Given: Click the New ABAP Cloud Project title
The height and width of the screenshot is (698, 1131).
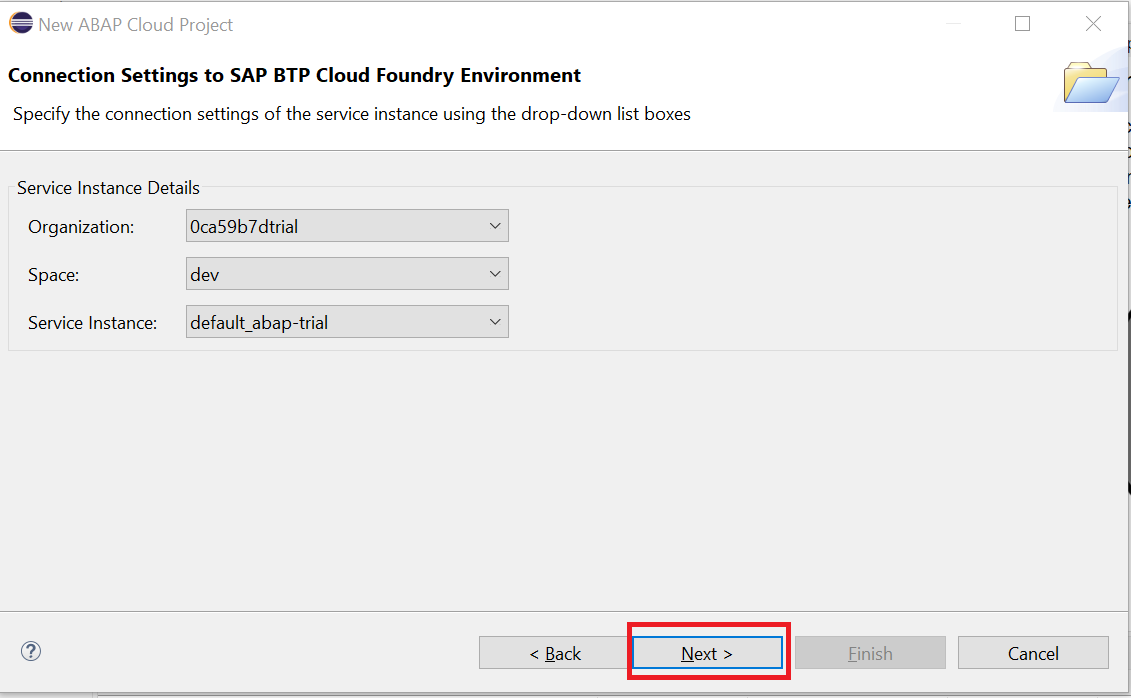Looking at the screenshot, I should pyautogui.click(x=135, y=24).
